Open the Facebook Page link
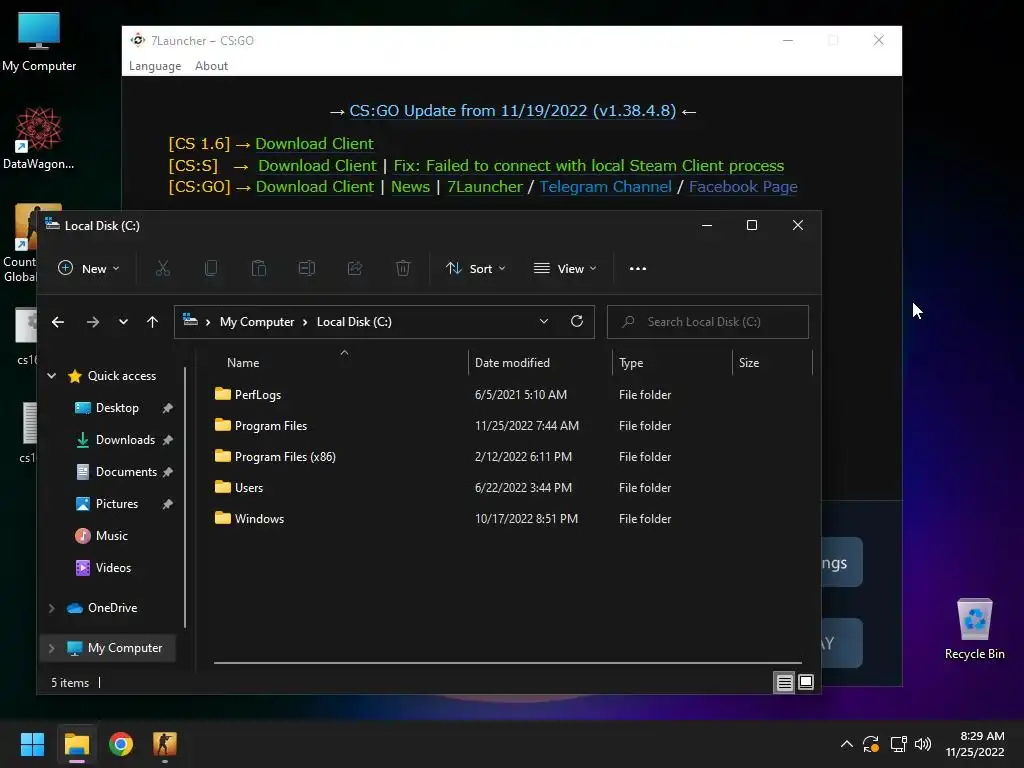 pyautogui.click(x=743, y=187)
